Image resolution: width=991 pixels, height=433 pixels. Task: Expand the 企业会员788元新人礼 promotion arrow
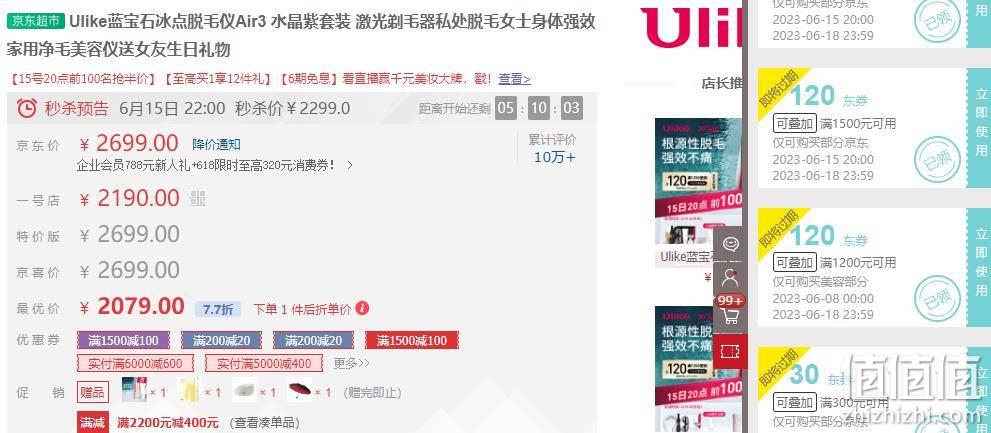pyautogui.click(x=350, y=166)
